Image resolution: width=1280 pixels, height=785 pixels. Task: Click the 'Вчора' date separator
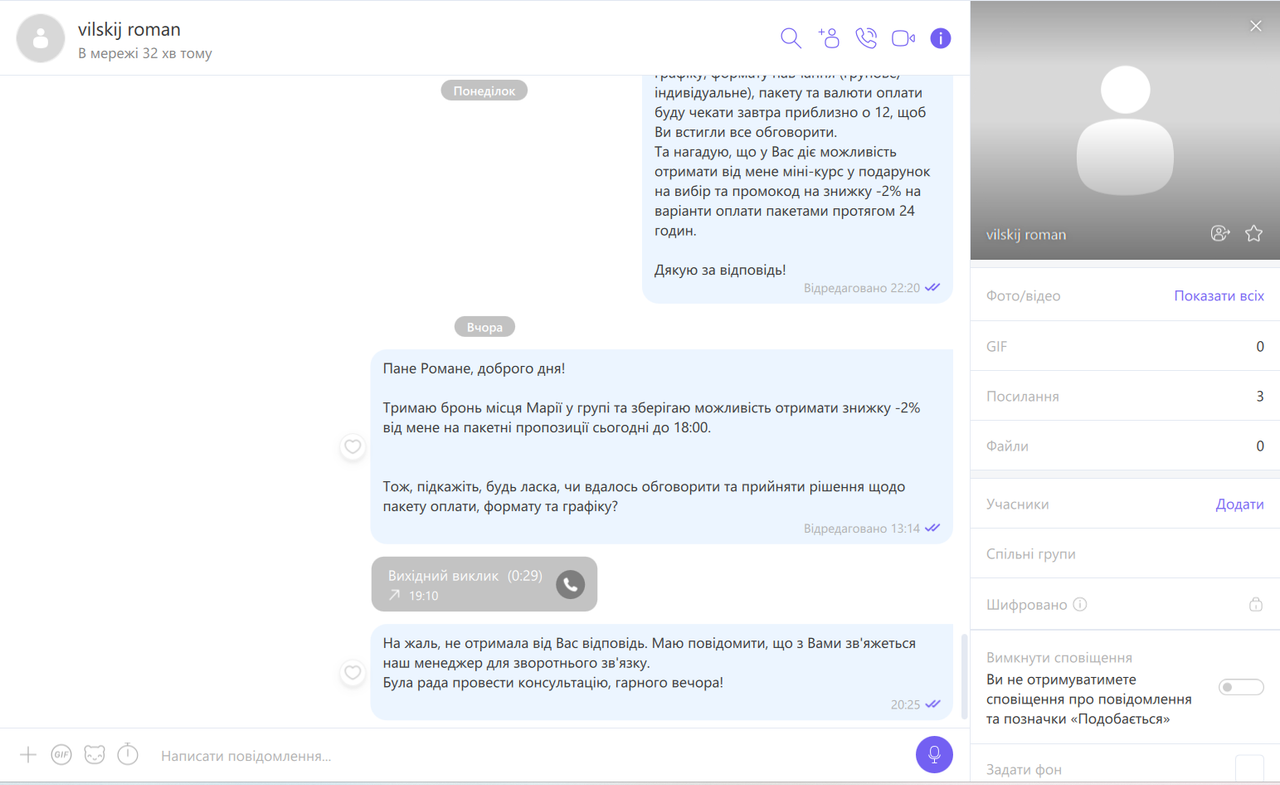(484, 327)
